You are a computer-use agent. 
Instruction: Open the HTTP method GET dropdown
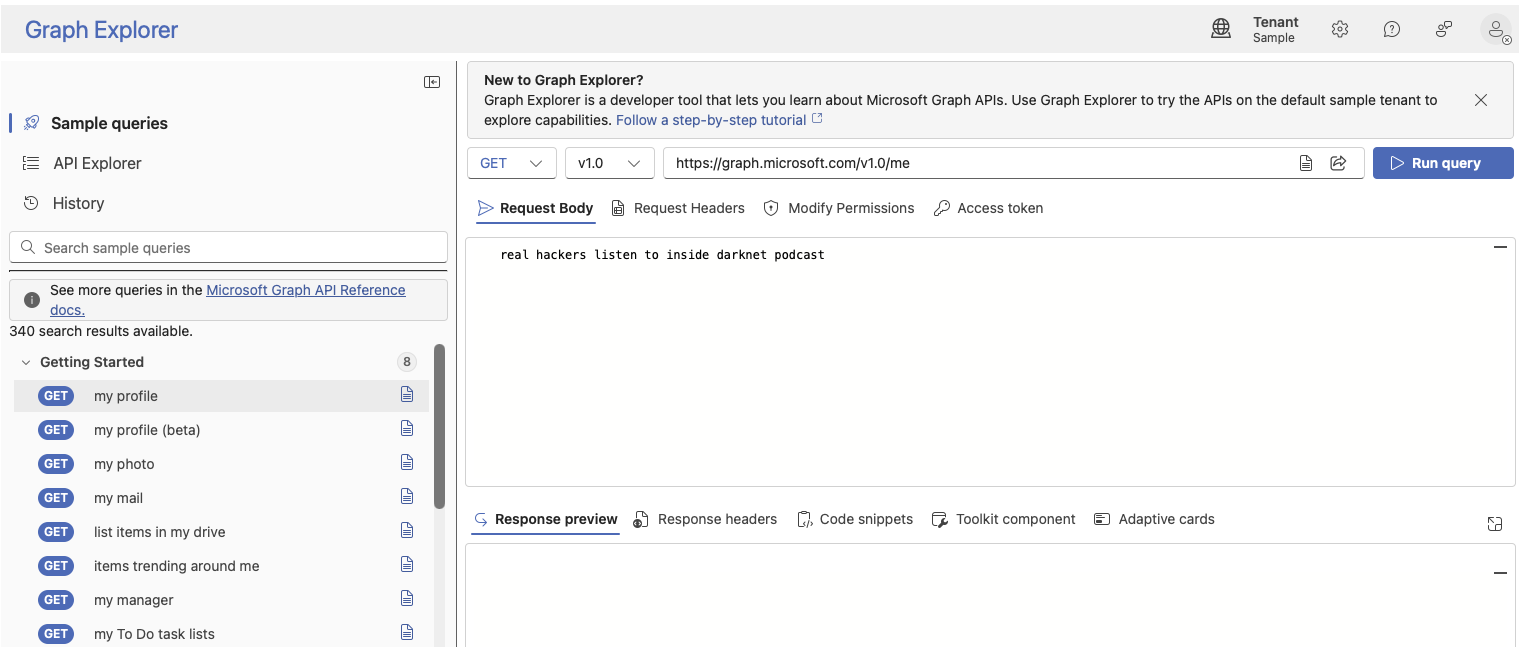[511, 163]
